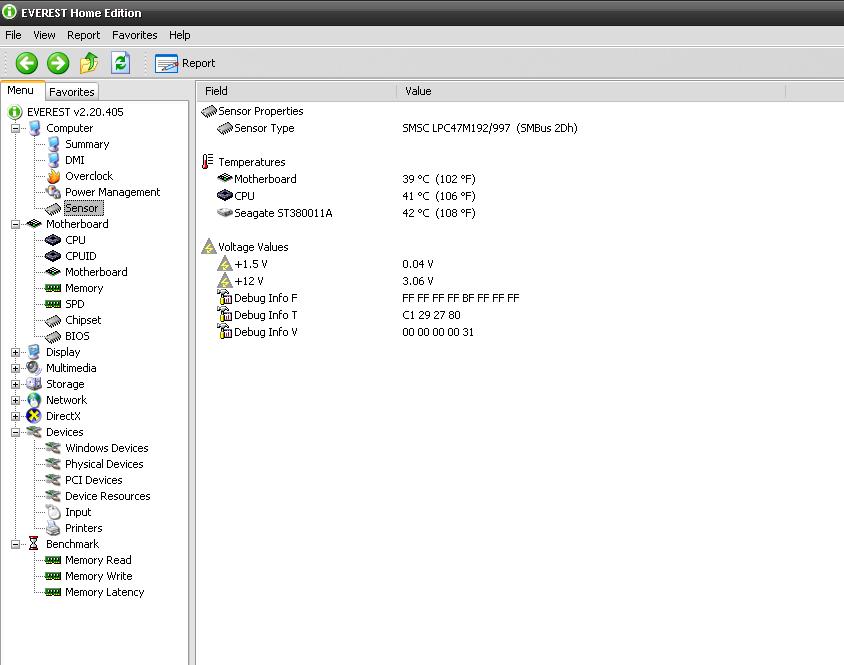
Task: Click the Input mouse icon
Action: tap(53, 512)
